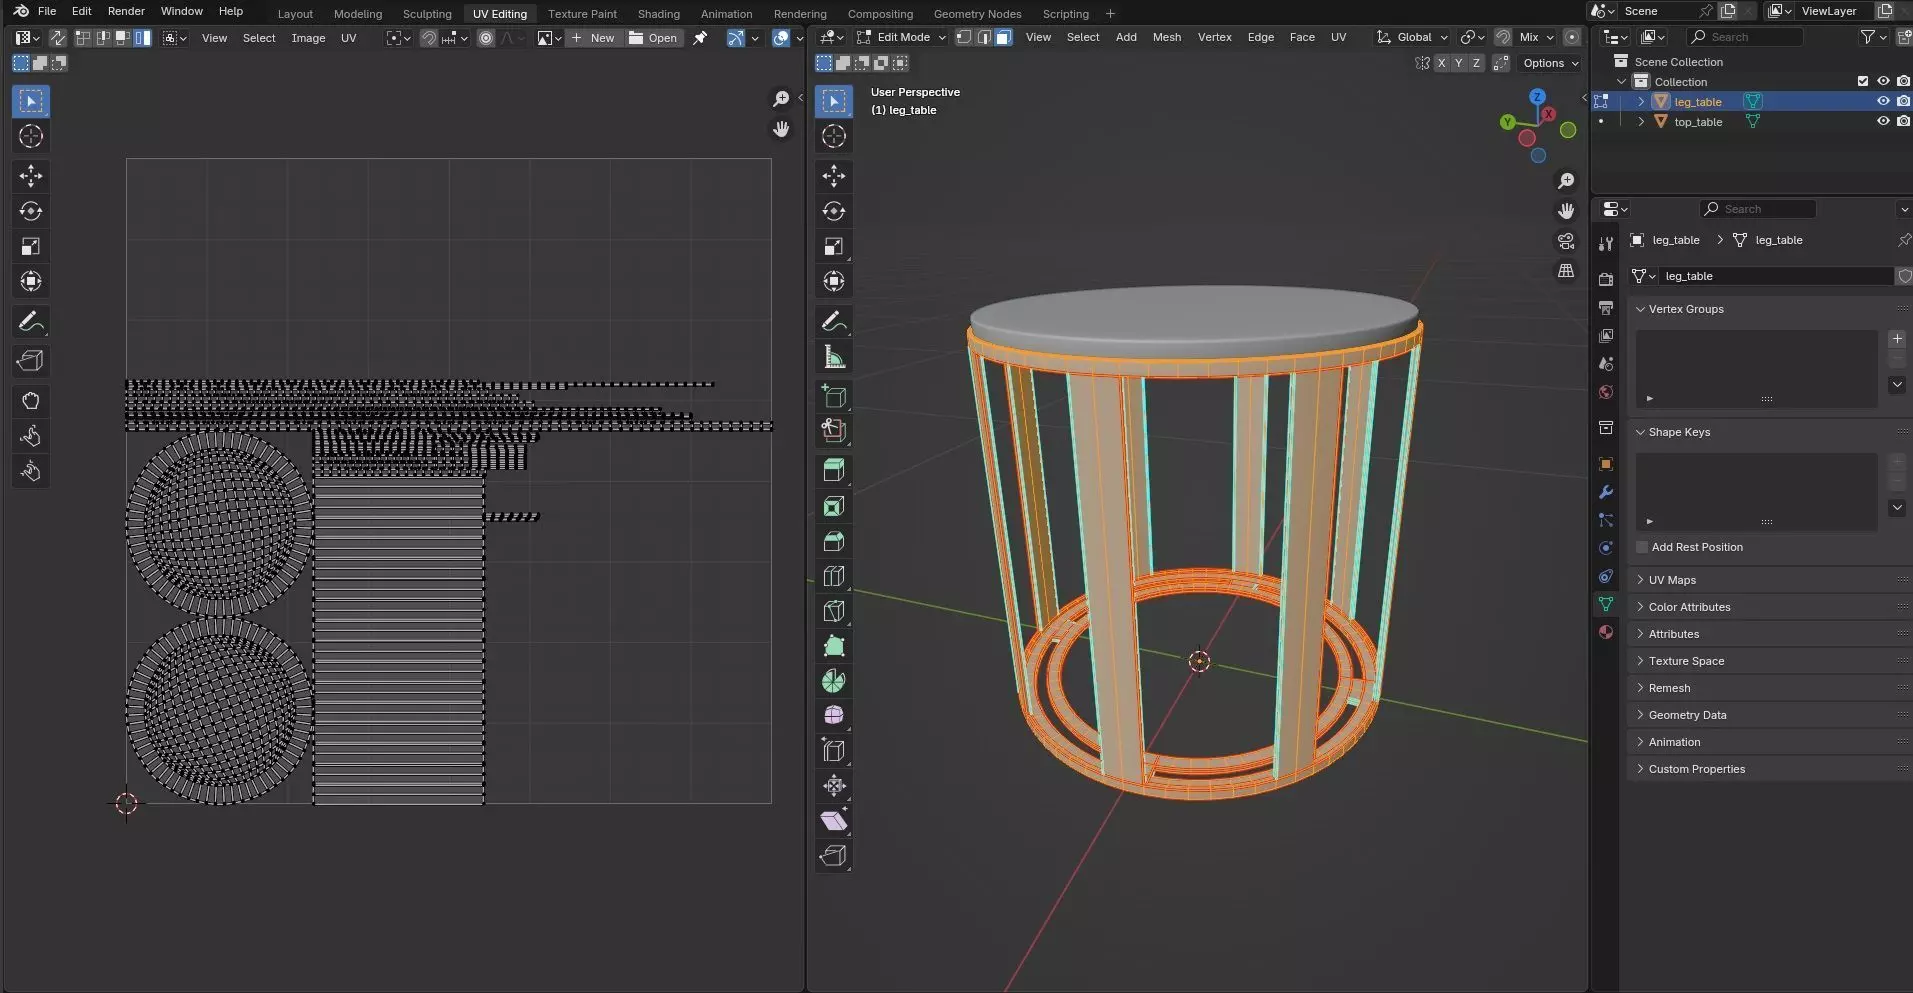Expand leg_table in the outliner
This screenshot has width=1913, height=993.
(x=1641, y=101)
